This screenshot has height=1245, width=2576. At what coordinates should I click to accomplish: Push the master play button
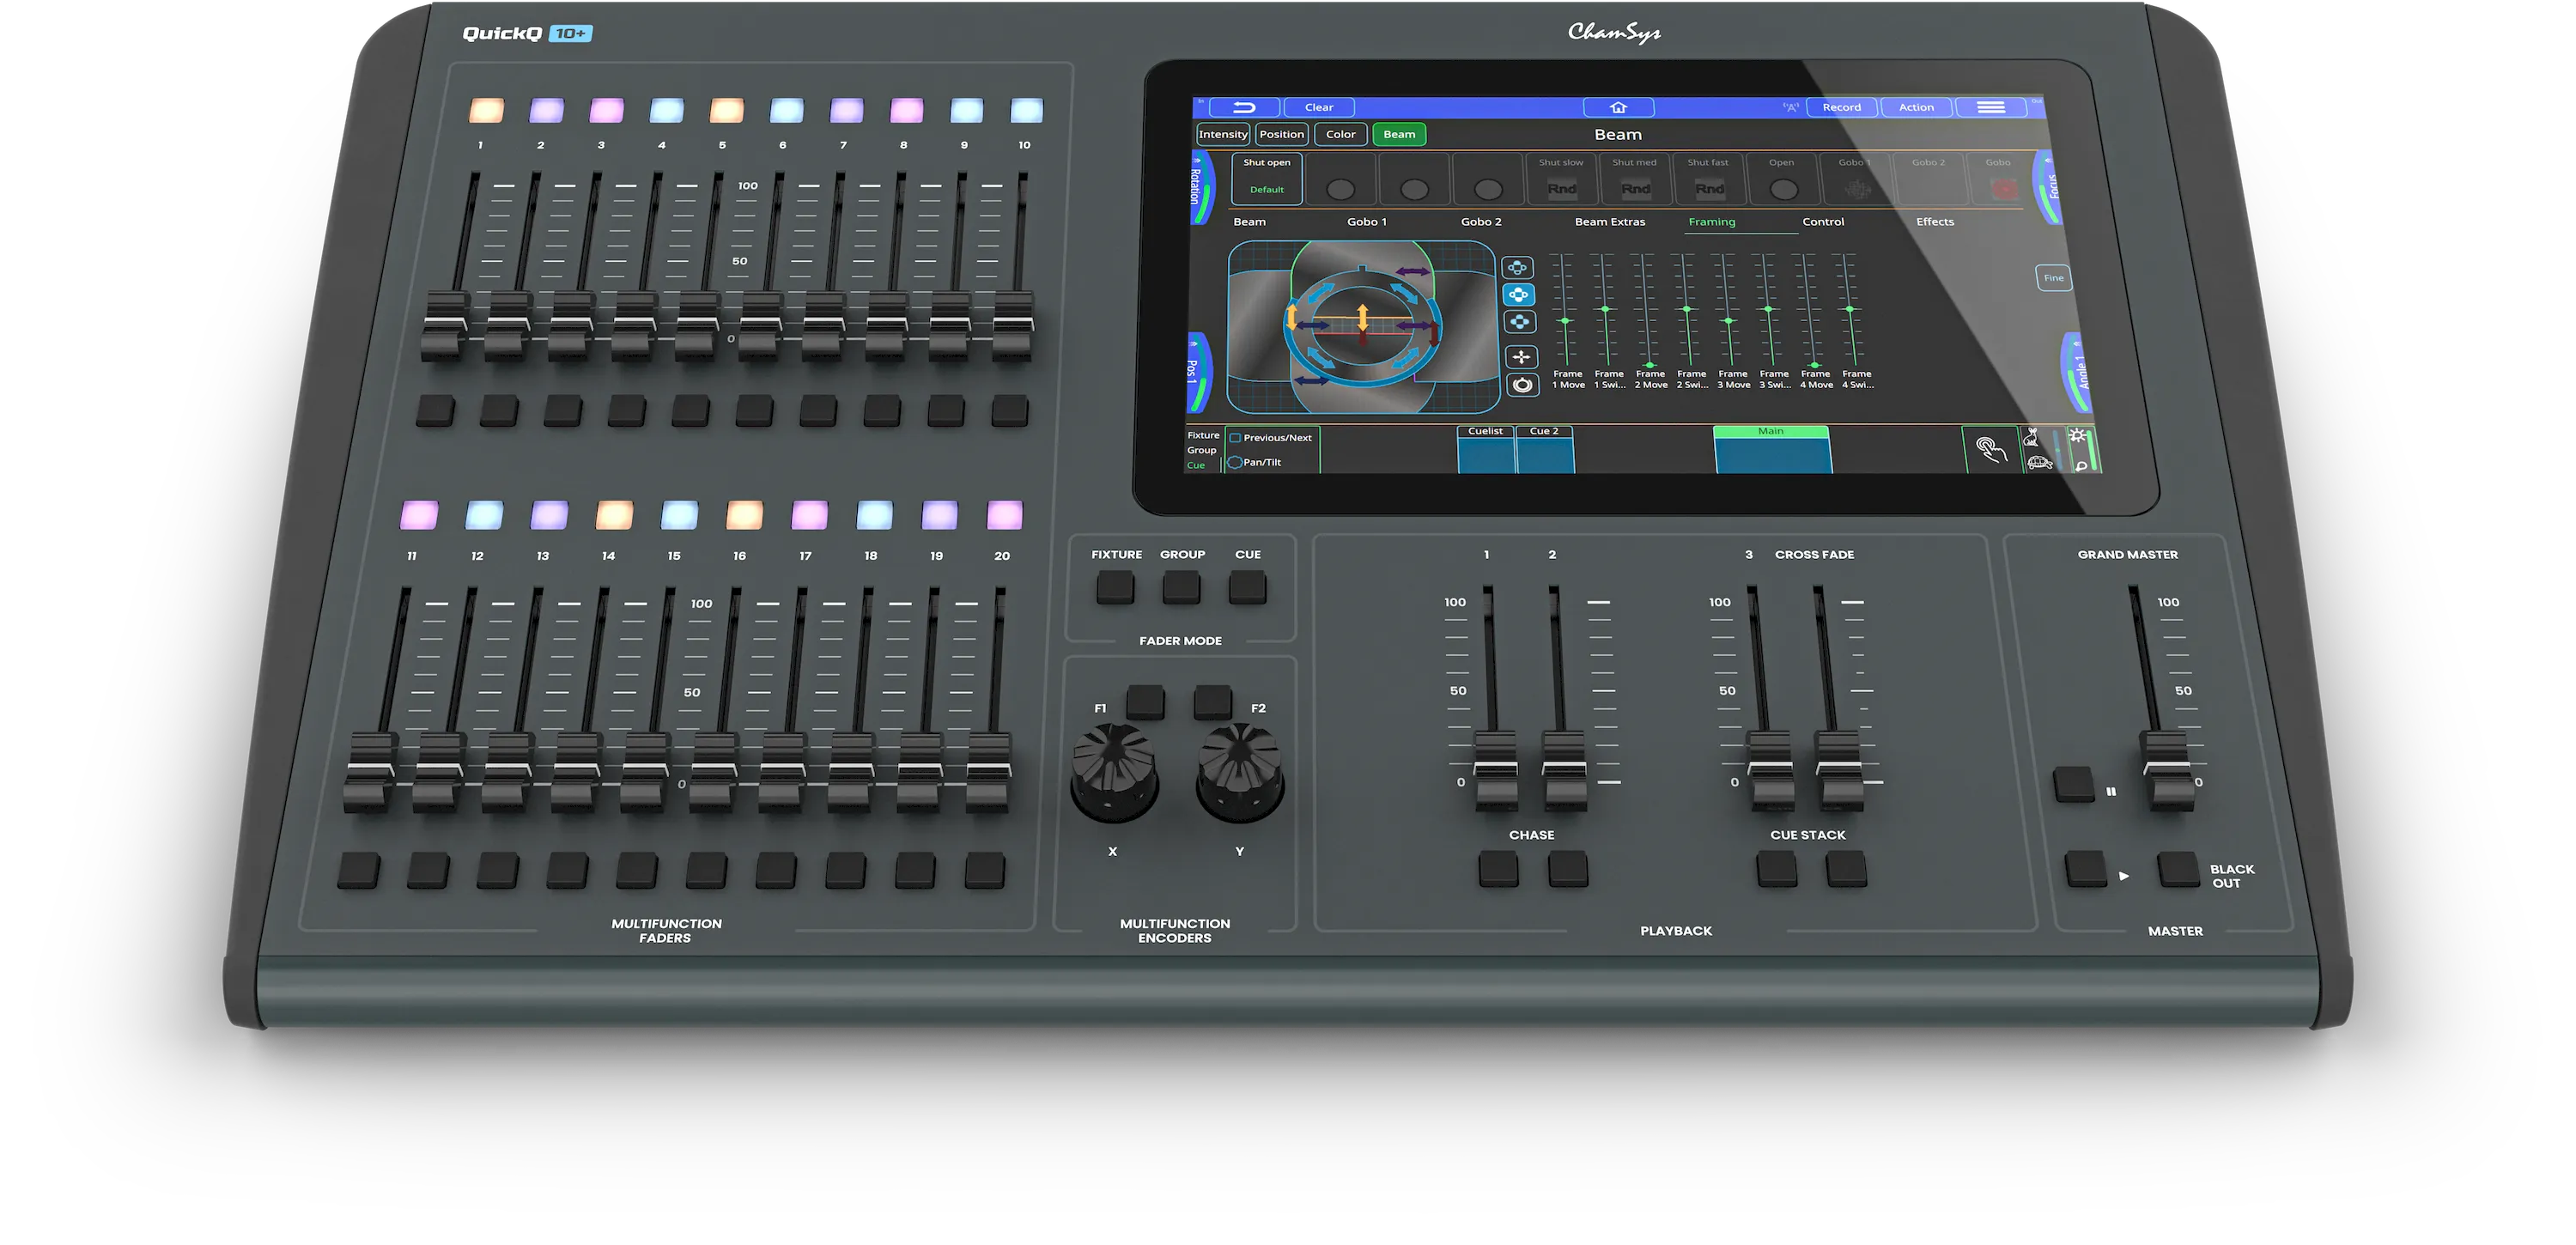pos(2086,869)
